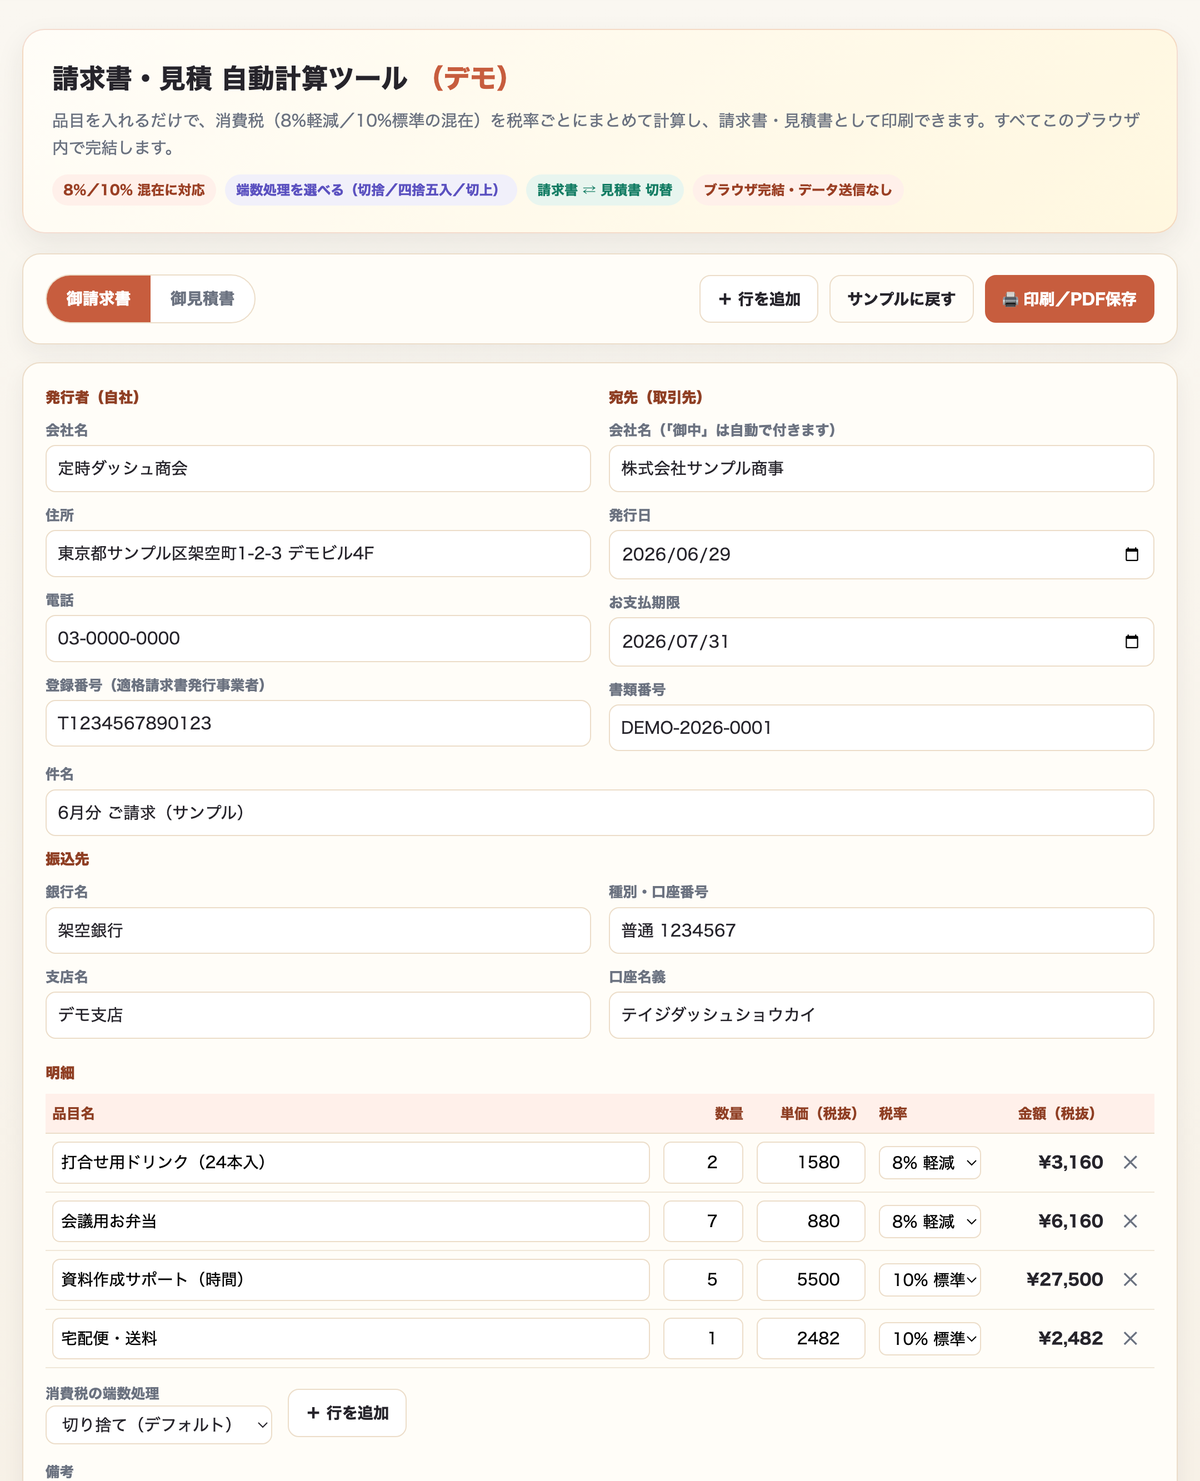Open the 発行日 calendar picker icon
Viewport: 1200px width, 1481px height.
click(1131, 554)
